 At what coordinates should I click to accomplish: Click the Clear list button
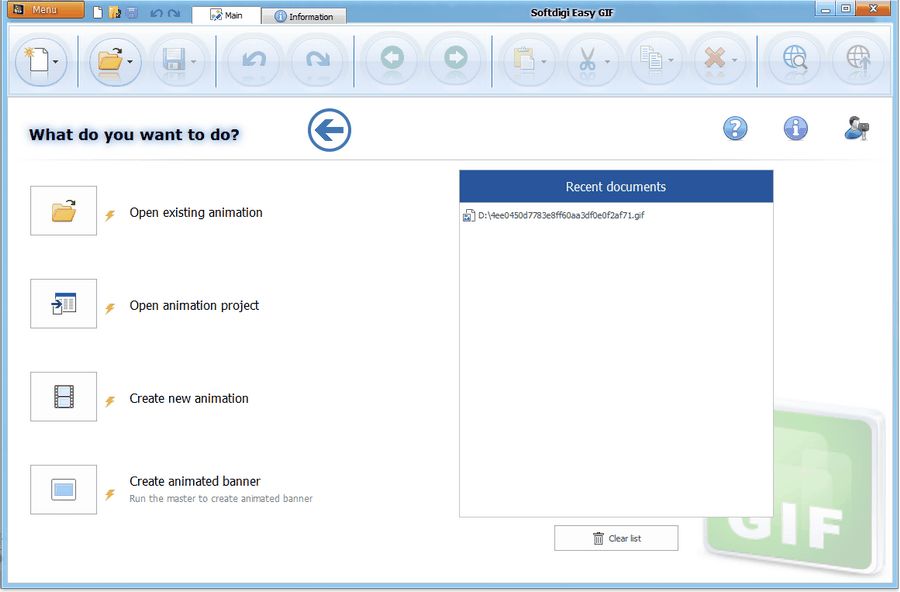coord(616,538)
